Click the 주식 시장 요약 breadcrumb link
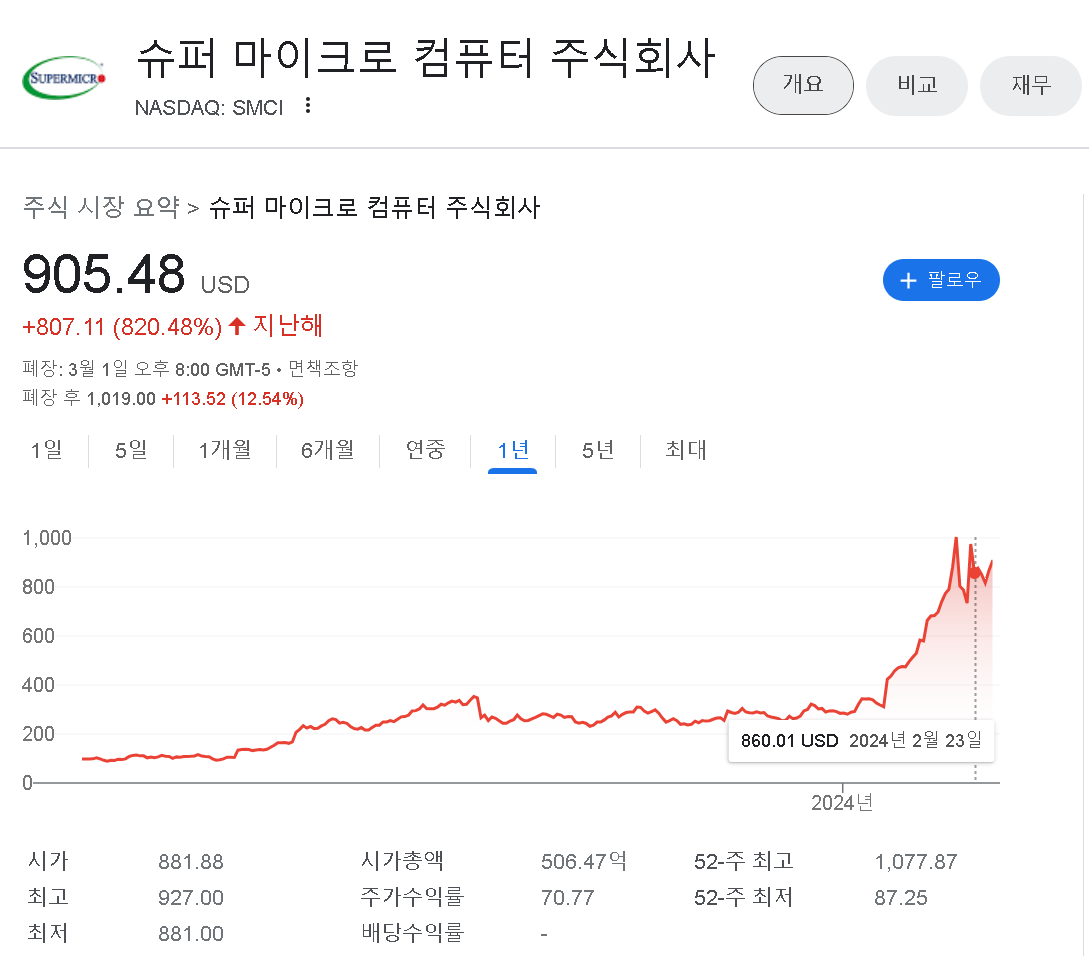The width and height of the screenshot is (1089, 956). [x=101, y=207]
